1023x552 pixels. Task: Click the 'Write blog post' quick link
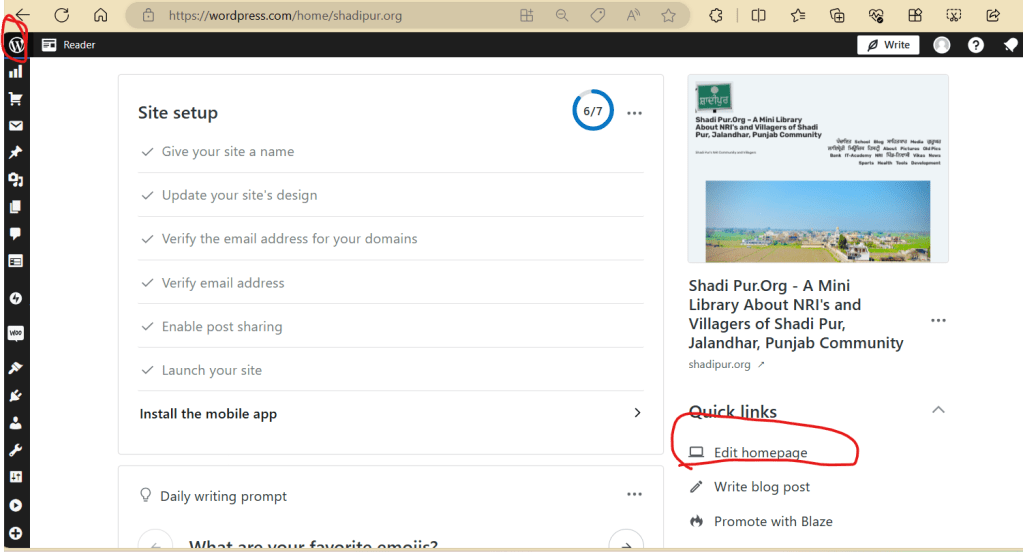[x=761, y=487]
